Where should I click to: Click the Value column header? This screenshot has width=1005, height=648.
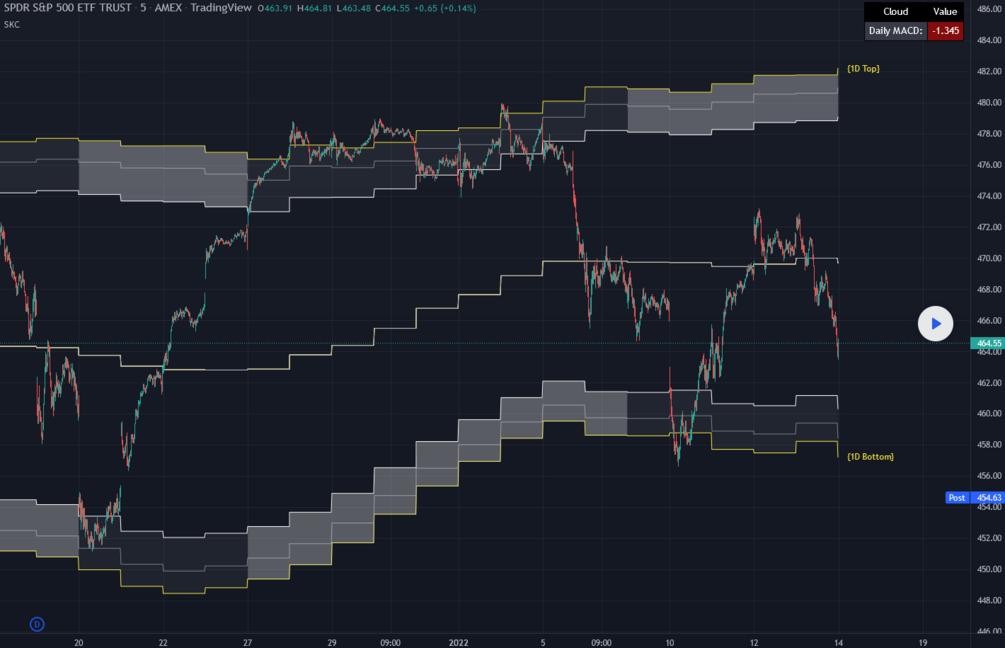(x=945, y=12)
